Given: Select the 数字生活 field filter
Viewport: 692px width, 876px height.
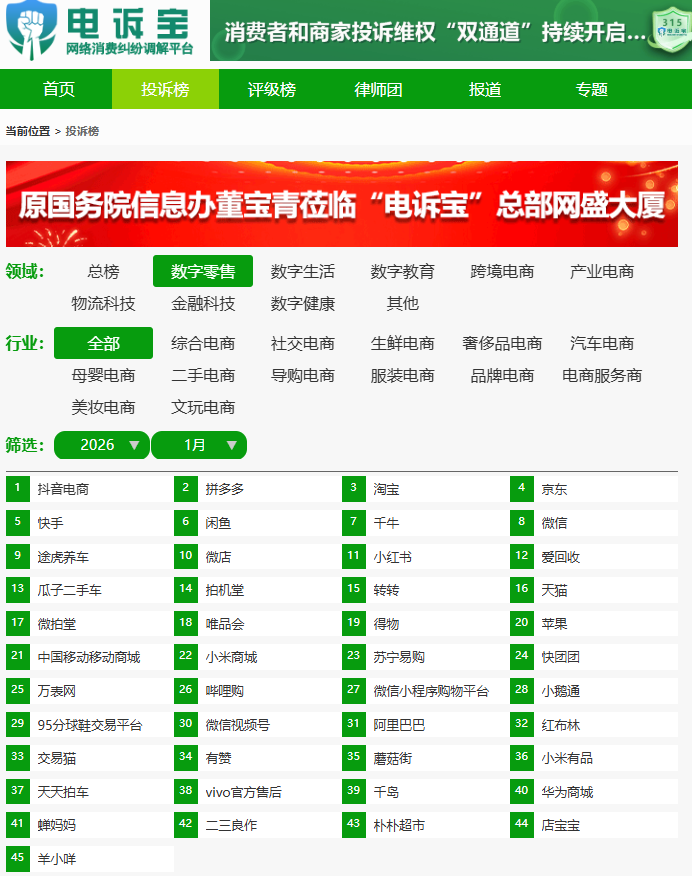Looking at the screenshot, I should pyautogui.click(x=303, y=271).
